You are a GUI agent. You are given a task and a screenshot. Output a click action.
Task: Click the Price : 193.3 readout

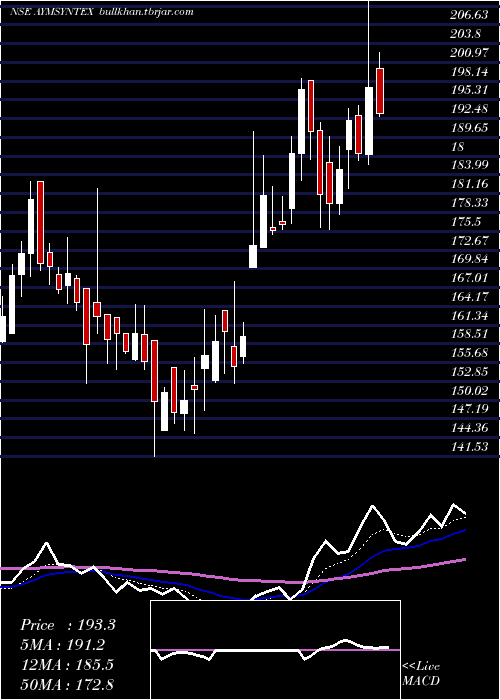(68, 625)
